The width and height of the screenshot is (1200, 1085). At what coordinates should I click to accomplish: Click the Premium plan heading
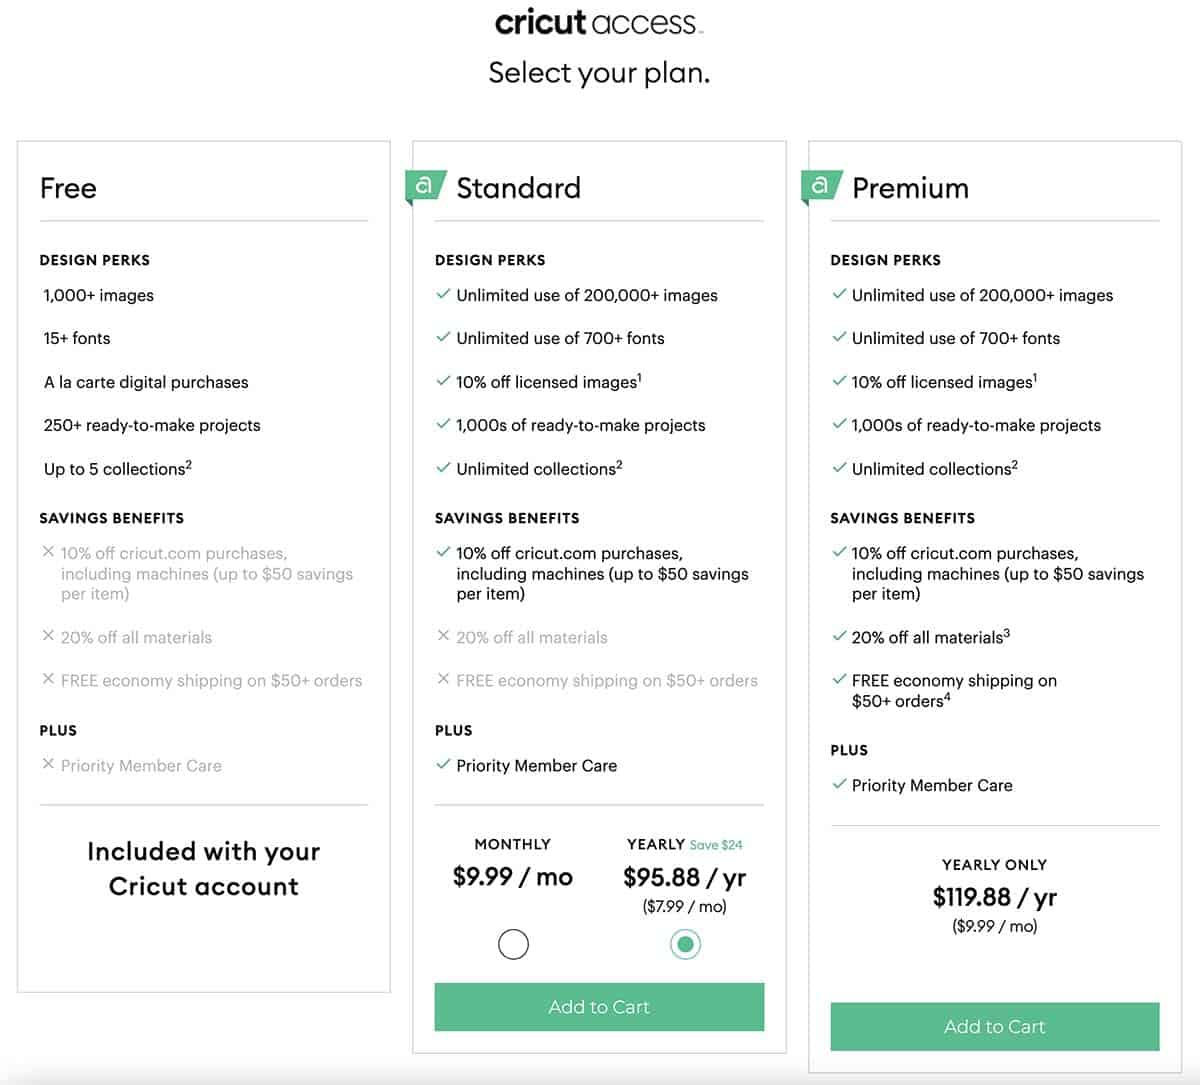point(910,188)
